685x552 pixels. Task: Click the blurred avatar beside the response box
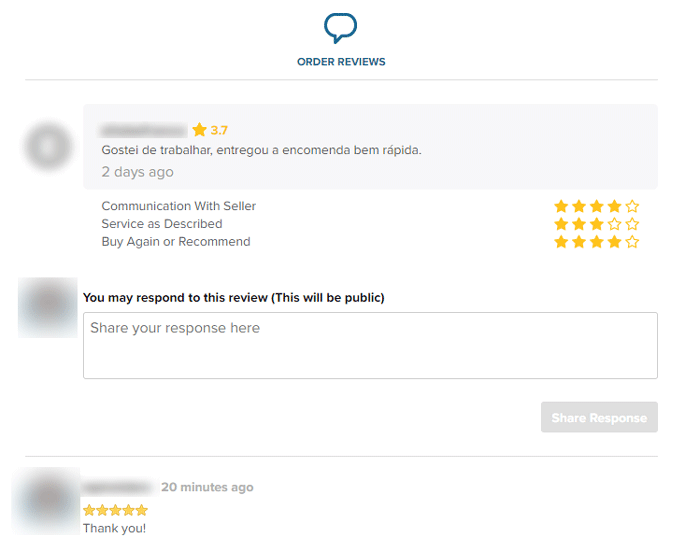click(48, 308)
